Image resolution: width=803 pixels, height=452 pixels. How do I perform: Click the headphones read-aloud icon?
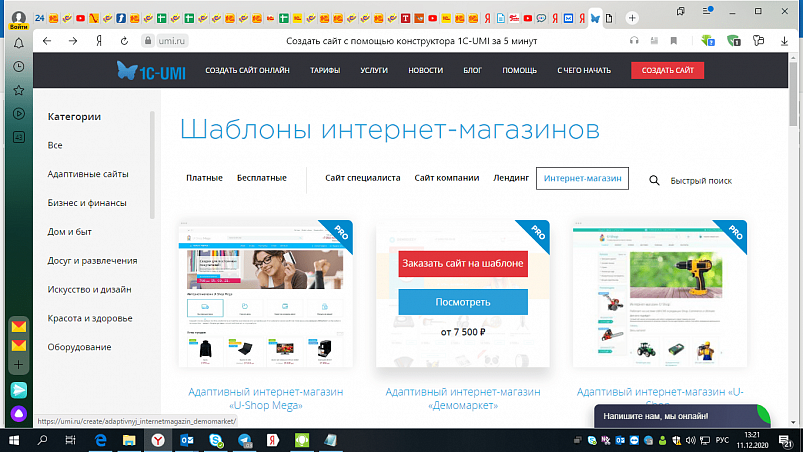(x=634, y=40)
